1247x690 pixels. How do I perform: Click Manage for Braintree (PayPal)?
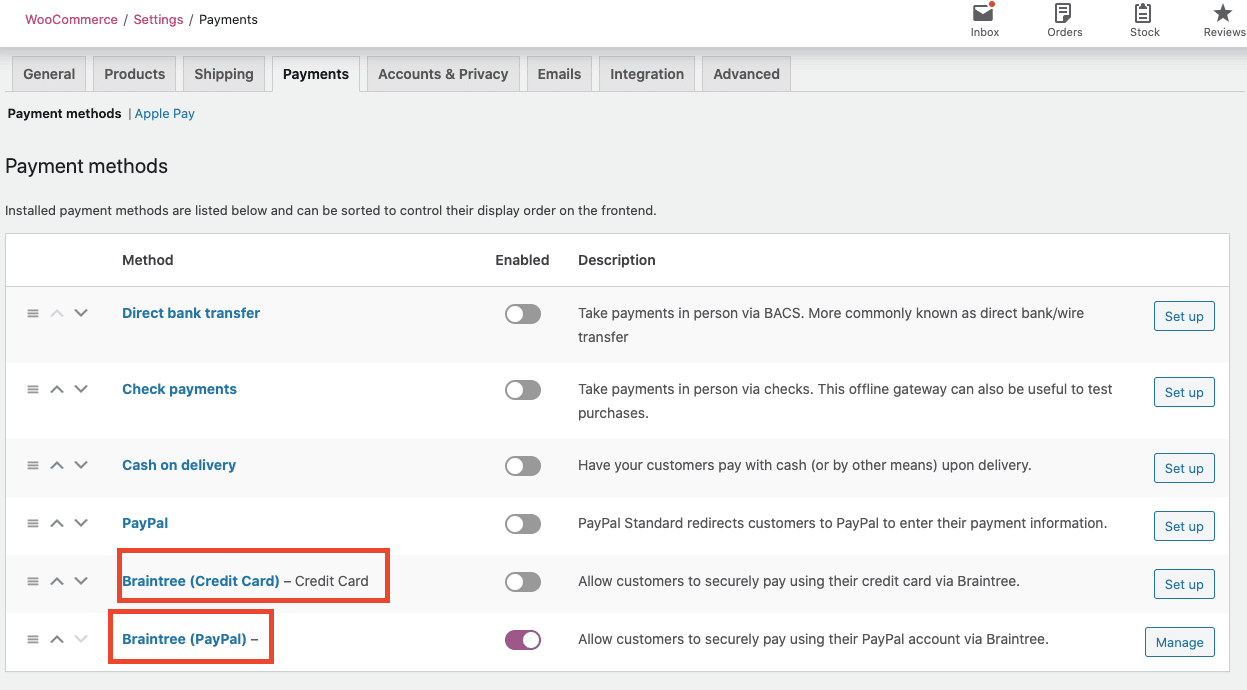1180,642
